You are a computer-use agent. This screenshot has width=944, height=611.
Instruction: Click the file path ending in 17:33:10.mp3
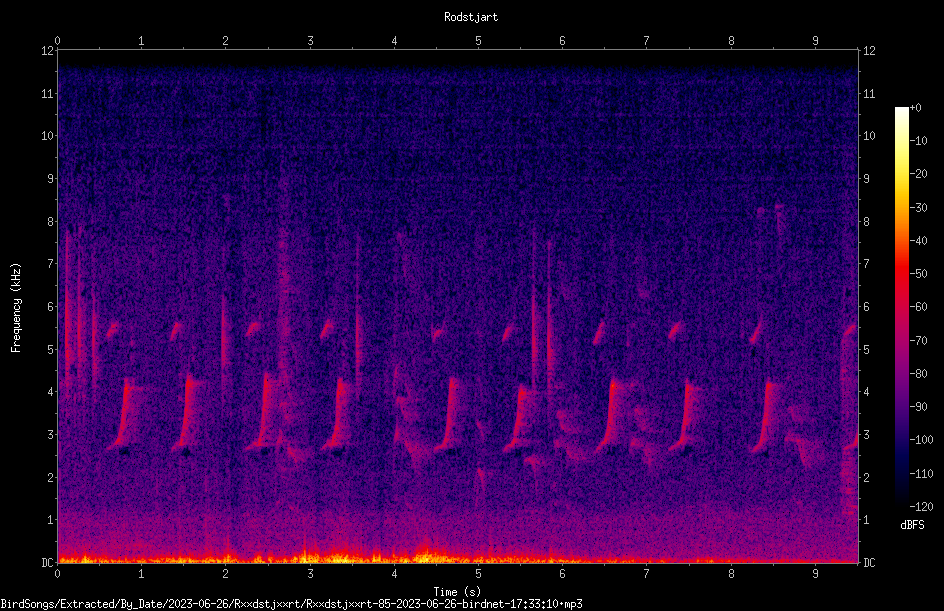[x=291, y=604]
